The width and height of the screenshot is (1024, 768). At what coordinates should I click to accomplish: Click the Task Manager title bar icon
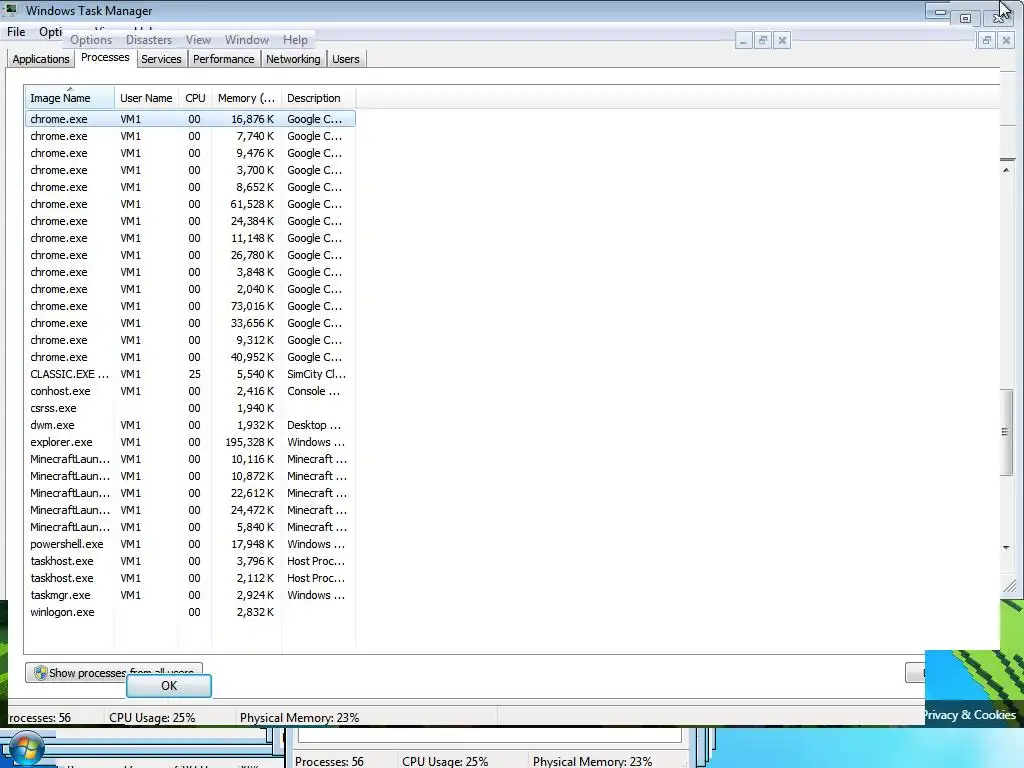pyautogui.click(x=11, y=10)
